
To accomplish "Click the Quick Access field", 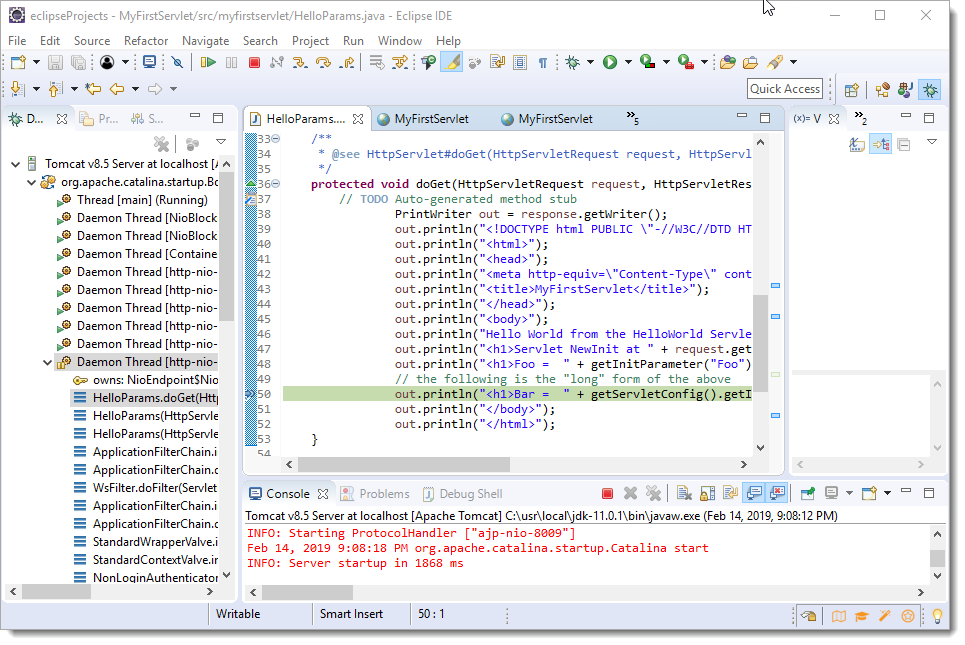I will pyautogui.click(x=785, y=89).
